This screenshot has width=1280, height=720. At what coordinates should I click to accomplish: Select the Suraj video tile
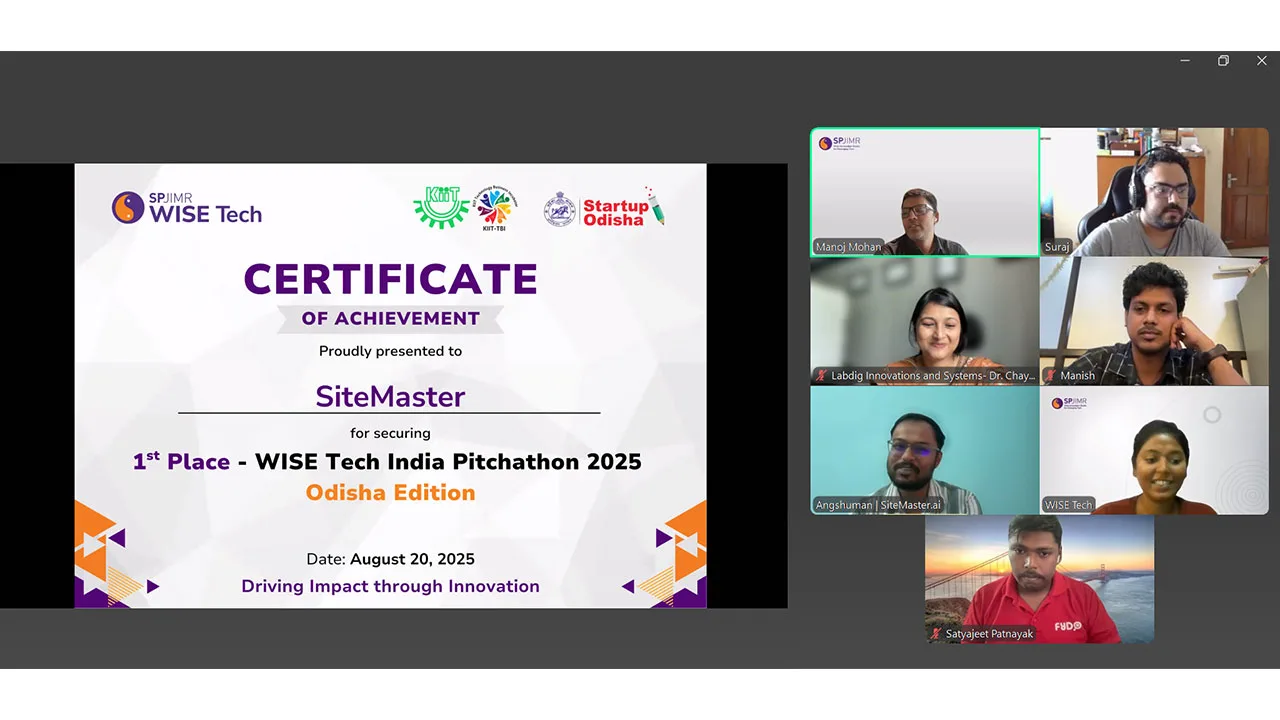click(x=1154, y=192)
